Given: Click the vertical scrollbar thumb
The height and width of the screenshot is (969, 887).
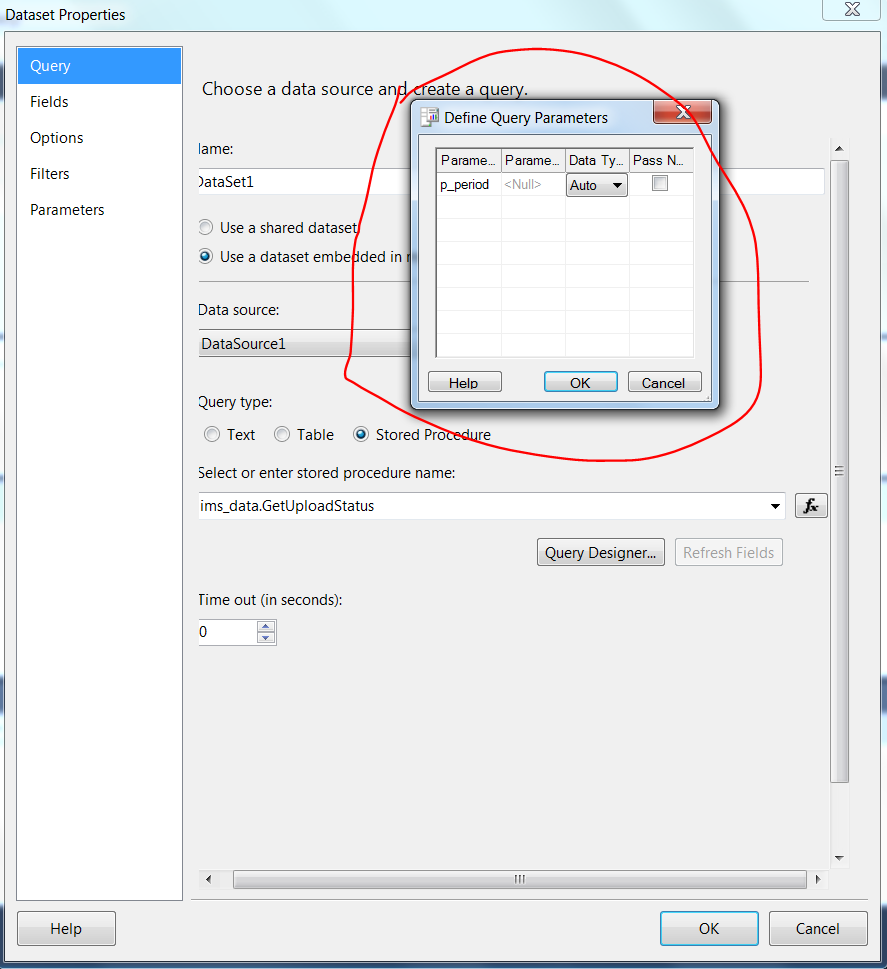Looking at the screenshot, I should pos(839,472).
